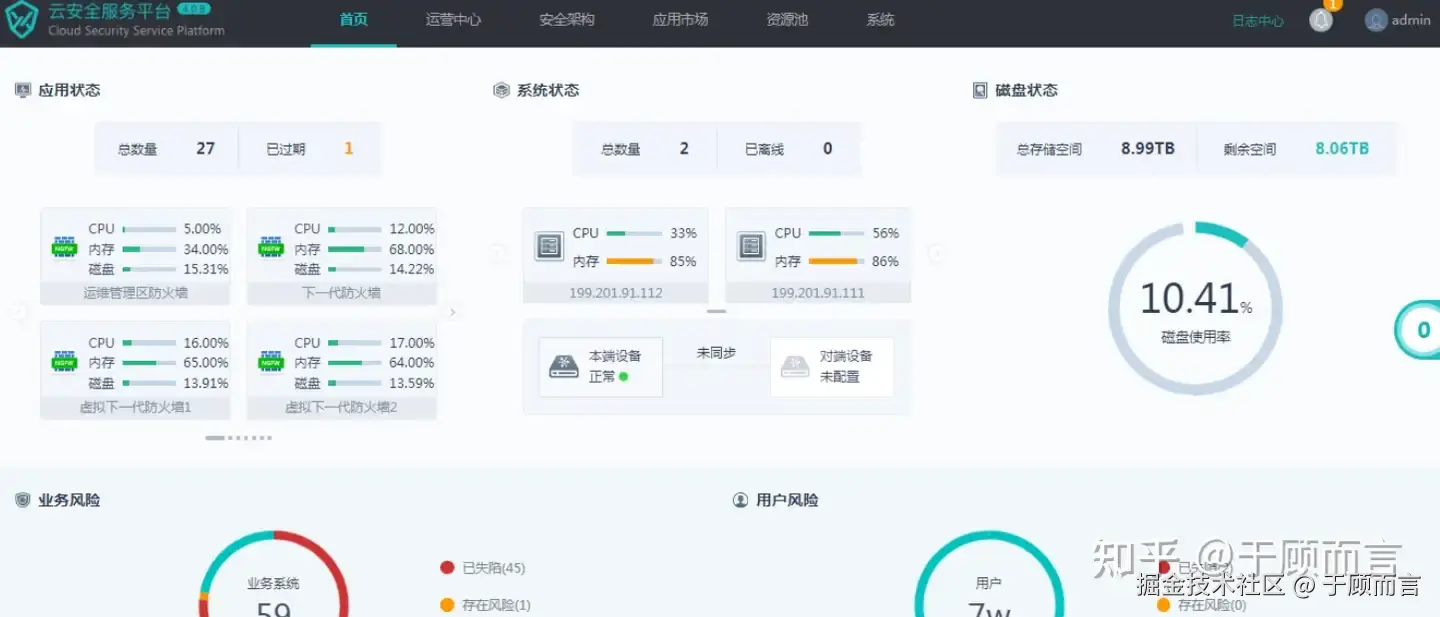Click the 虚拟下一代防火墙2 card label
Screen dimensions: 1440x617
[x=341, y=407]
